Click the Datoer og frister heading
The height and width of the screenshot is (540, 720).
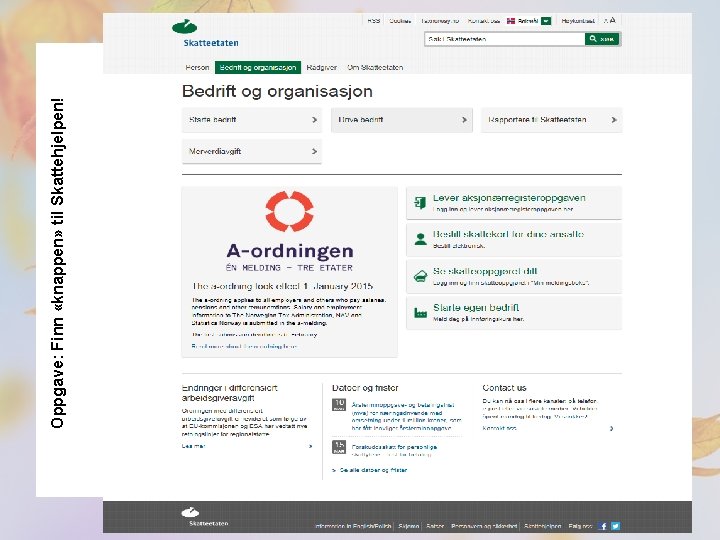365,388
